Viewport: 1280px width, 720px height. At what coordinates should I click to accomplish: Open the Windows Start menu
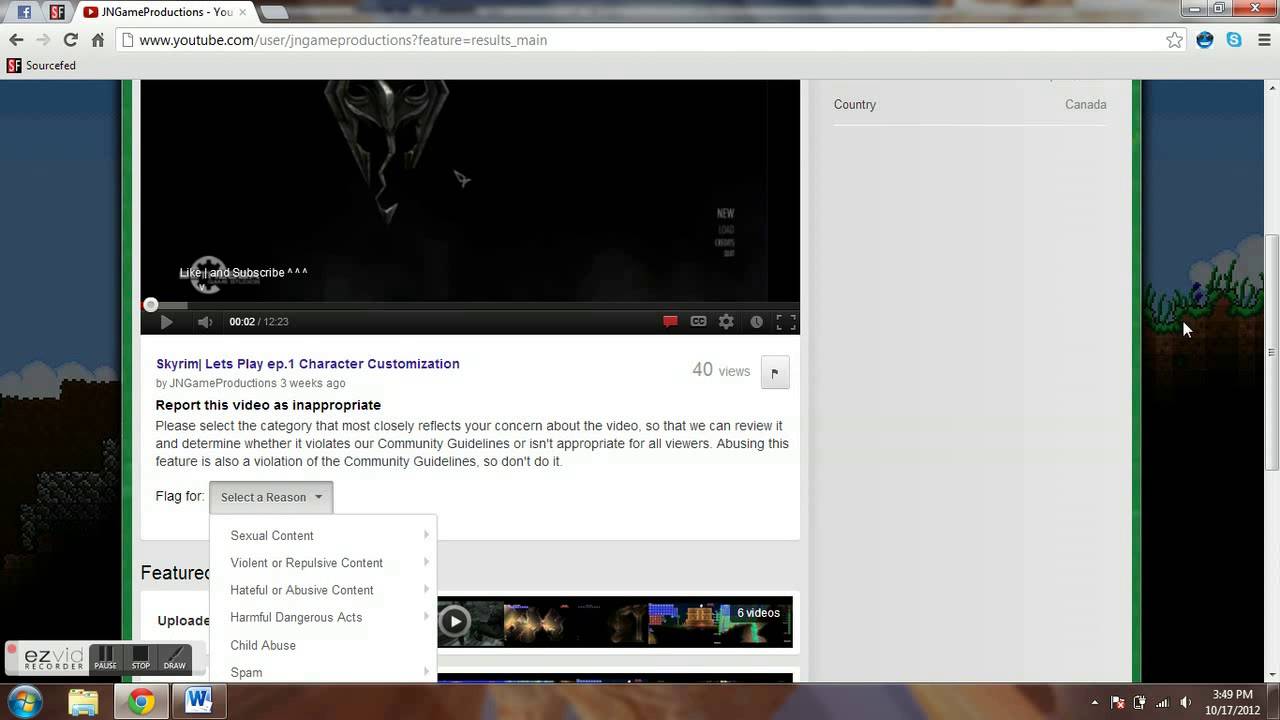tap(24, 701)
